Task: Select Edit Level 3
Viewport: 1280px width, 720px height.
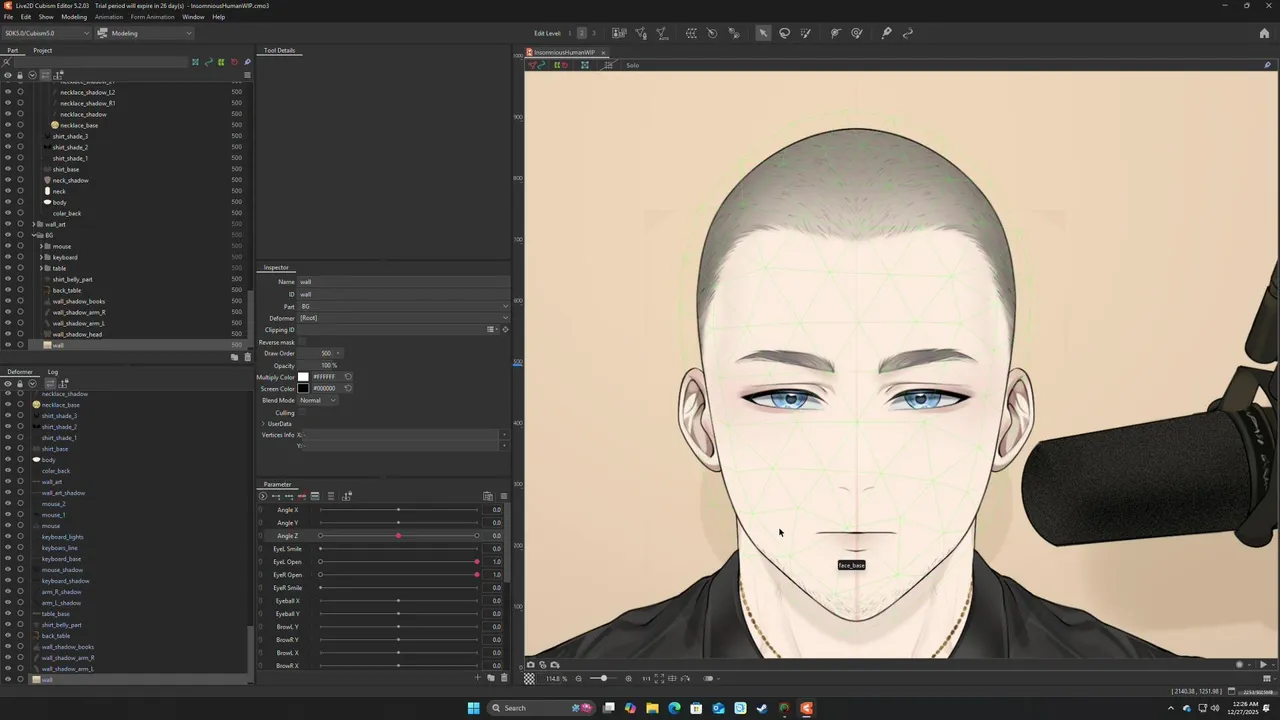Action: [x=593, y=33]
